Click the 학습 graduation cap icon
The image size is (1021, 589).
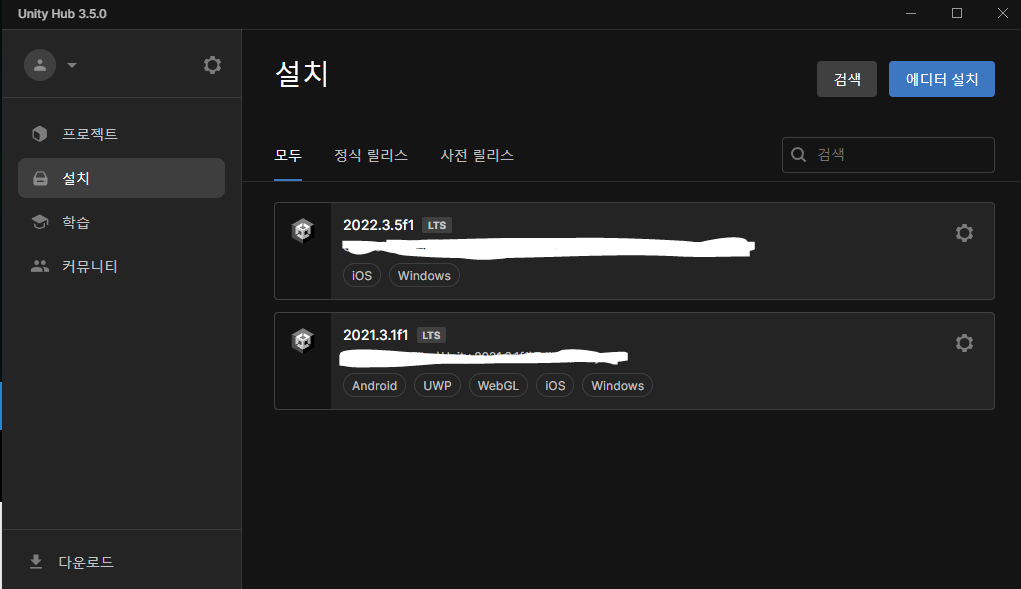tap(40, 222)
